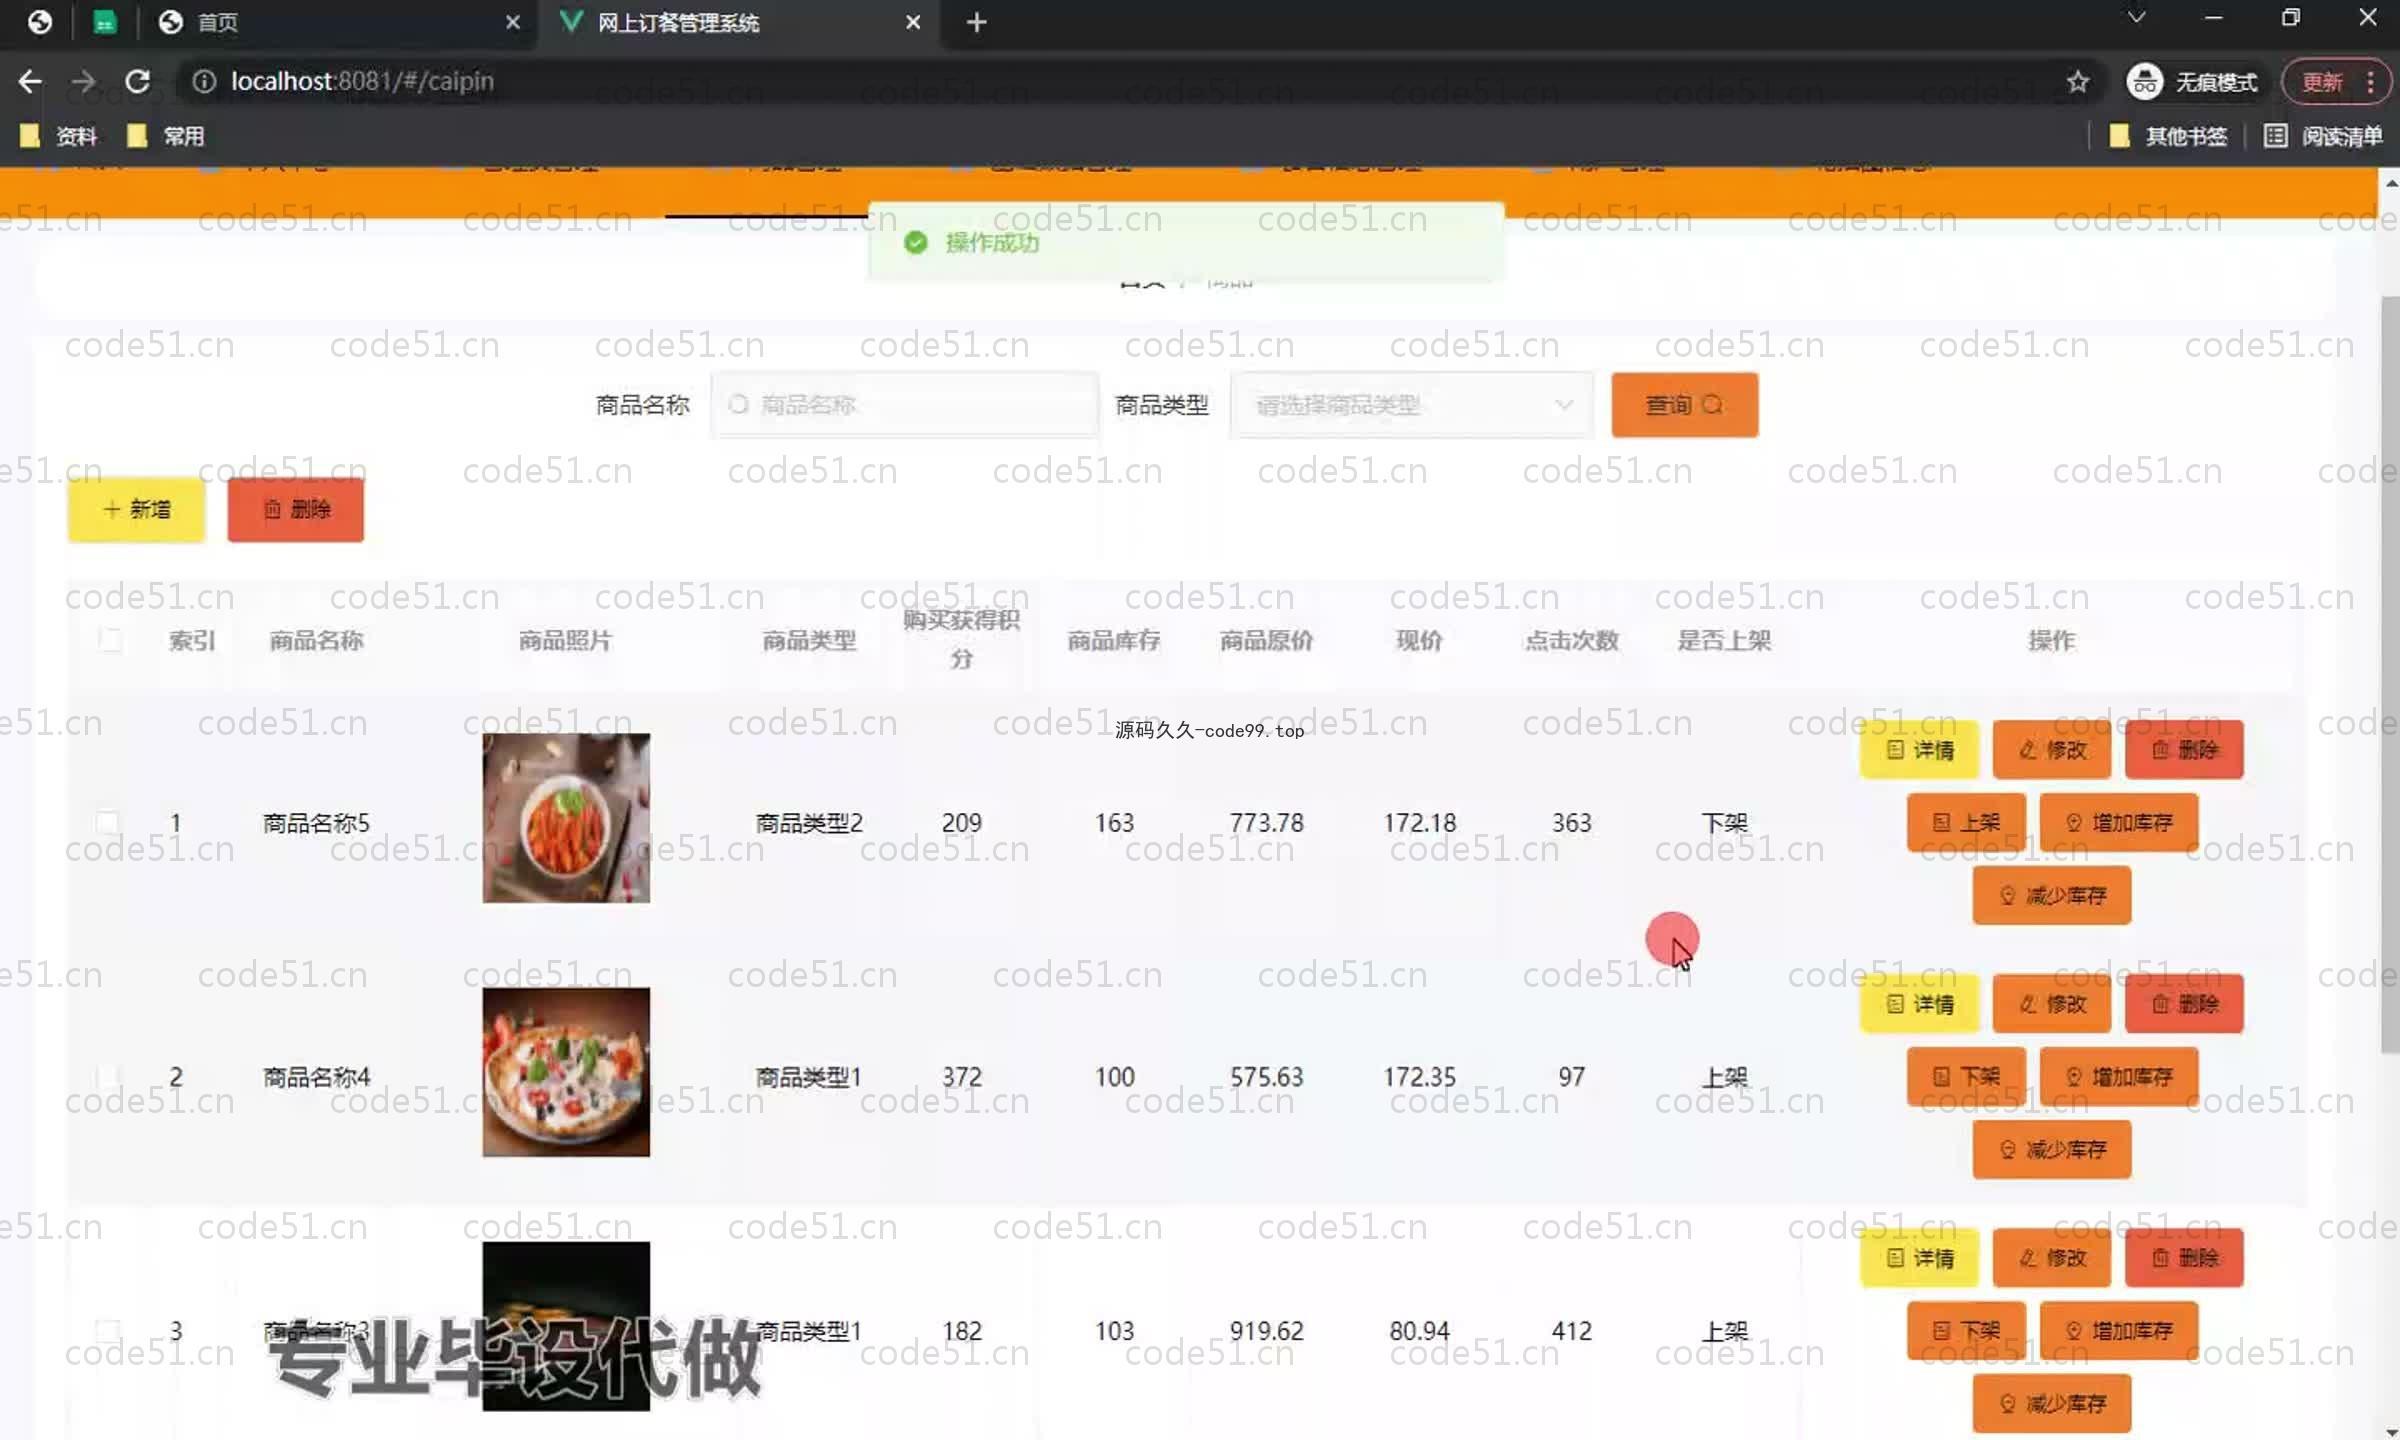
Task: Click the 773.78 original price cell
Action: coord(1266,822)
